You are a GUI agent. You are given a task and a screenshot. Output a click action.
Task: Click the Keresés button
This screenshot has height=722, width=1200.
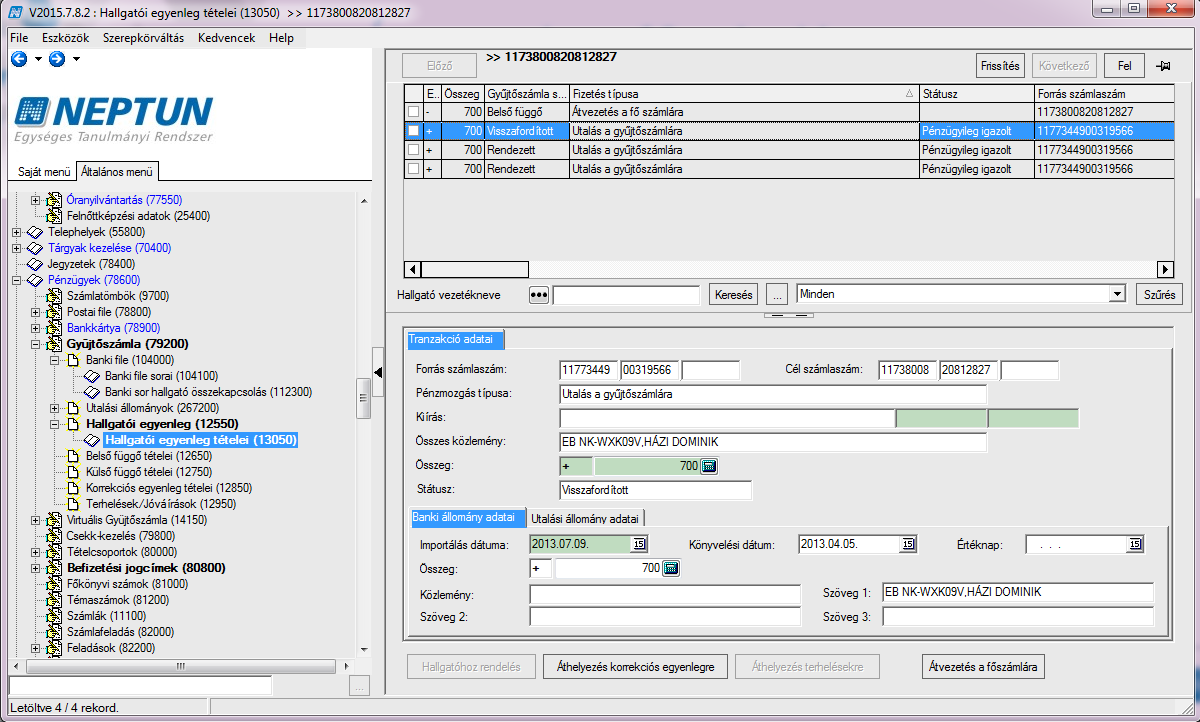pyautogui.click(x=734, y=295)
